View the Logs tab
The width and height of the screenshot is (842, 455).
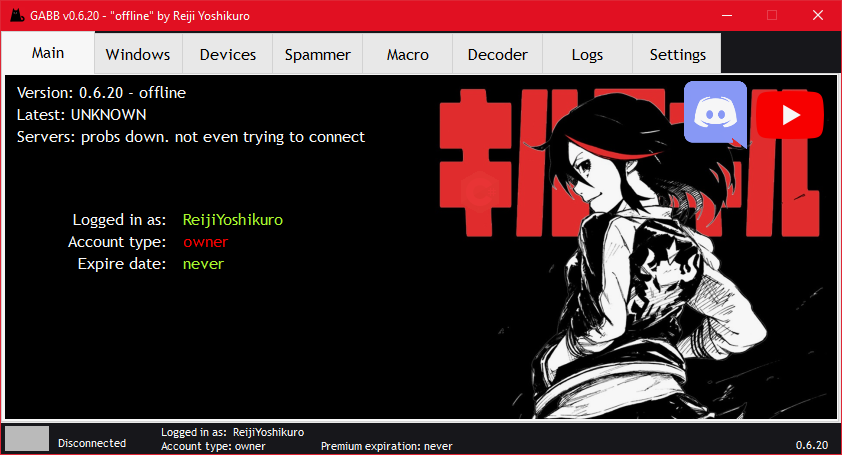587,54
